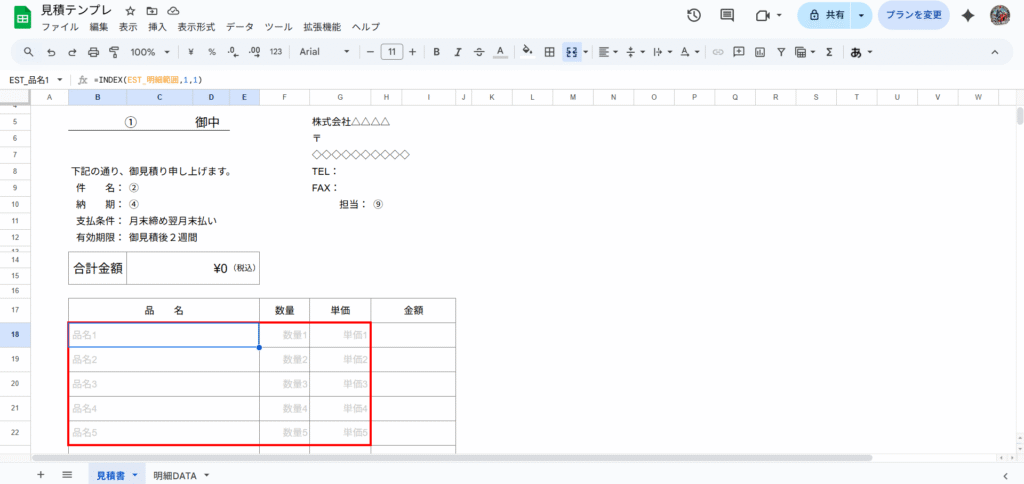Screen dimensions: 1024x484
Task: Toggle strikethrough formatting
Action: click(478, 51)
